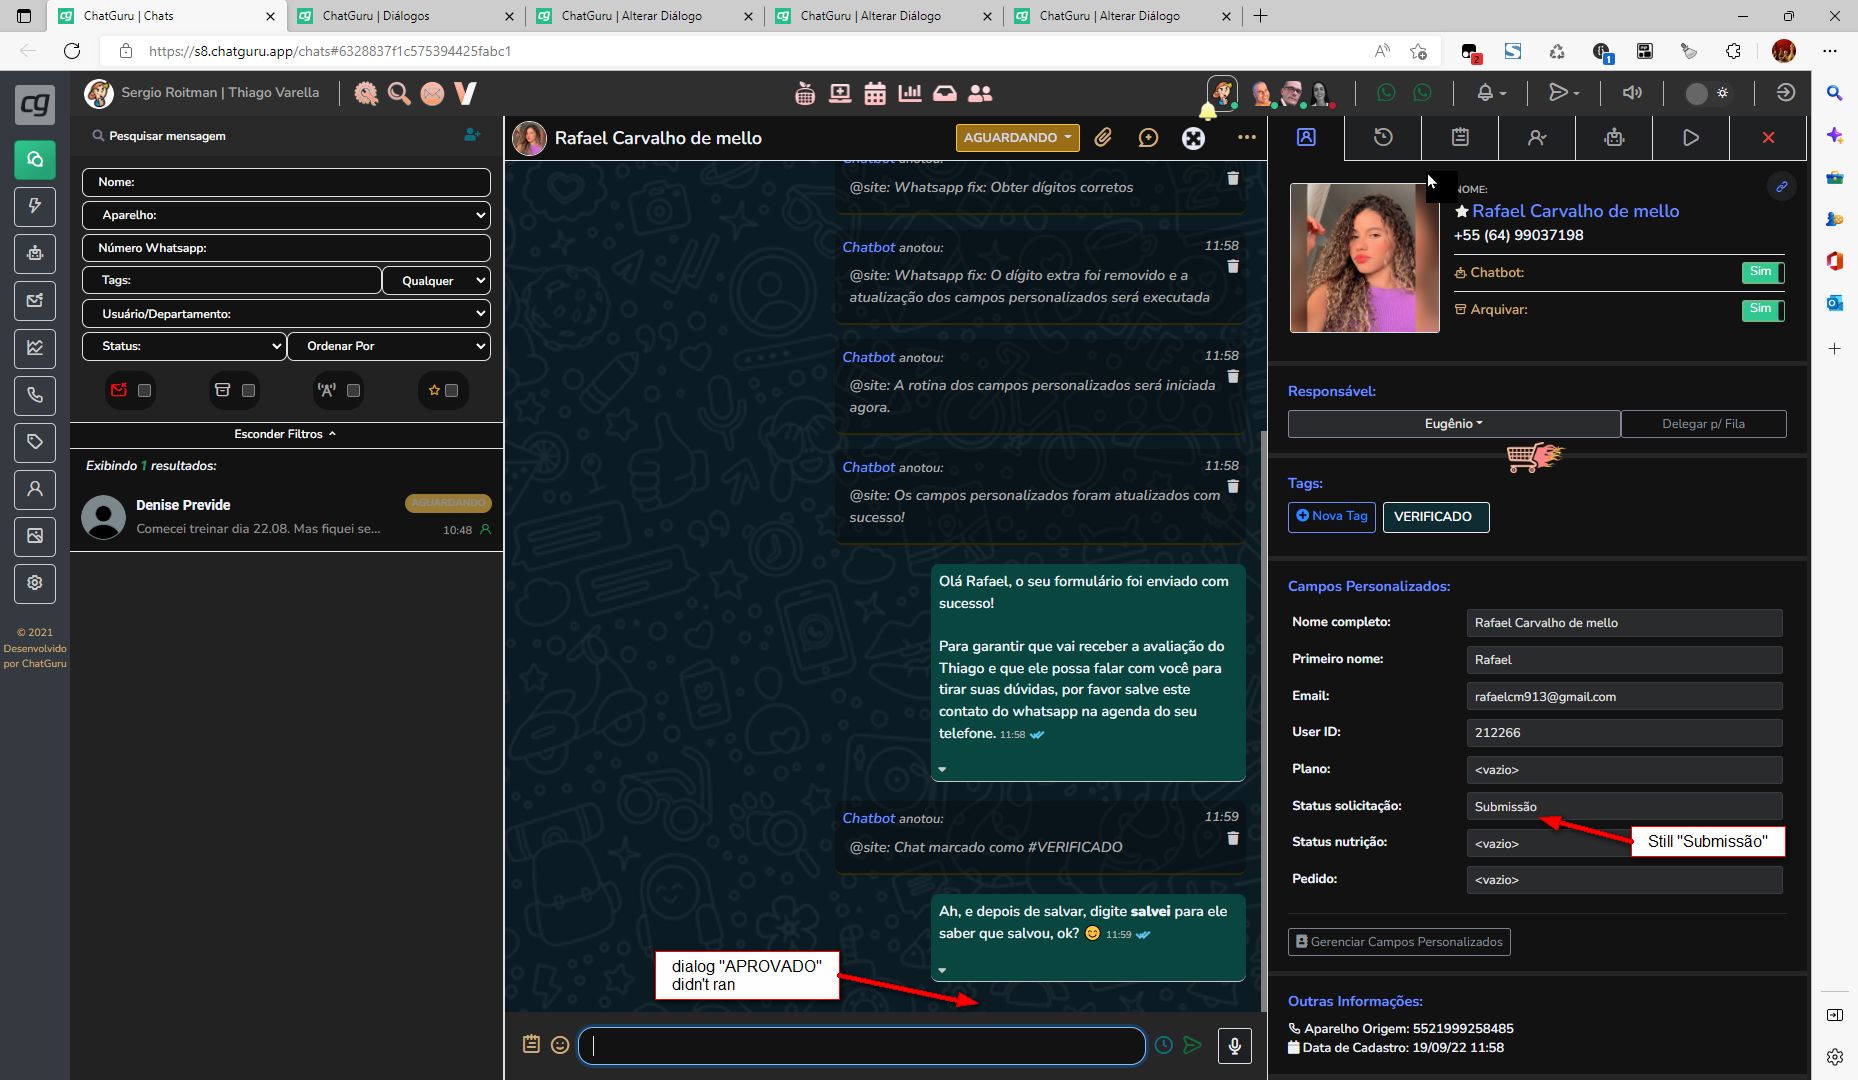Toggle the Arquivar 'Sim' switch

tap(1762, 309)
